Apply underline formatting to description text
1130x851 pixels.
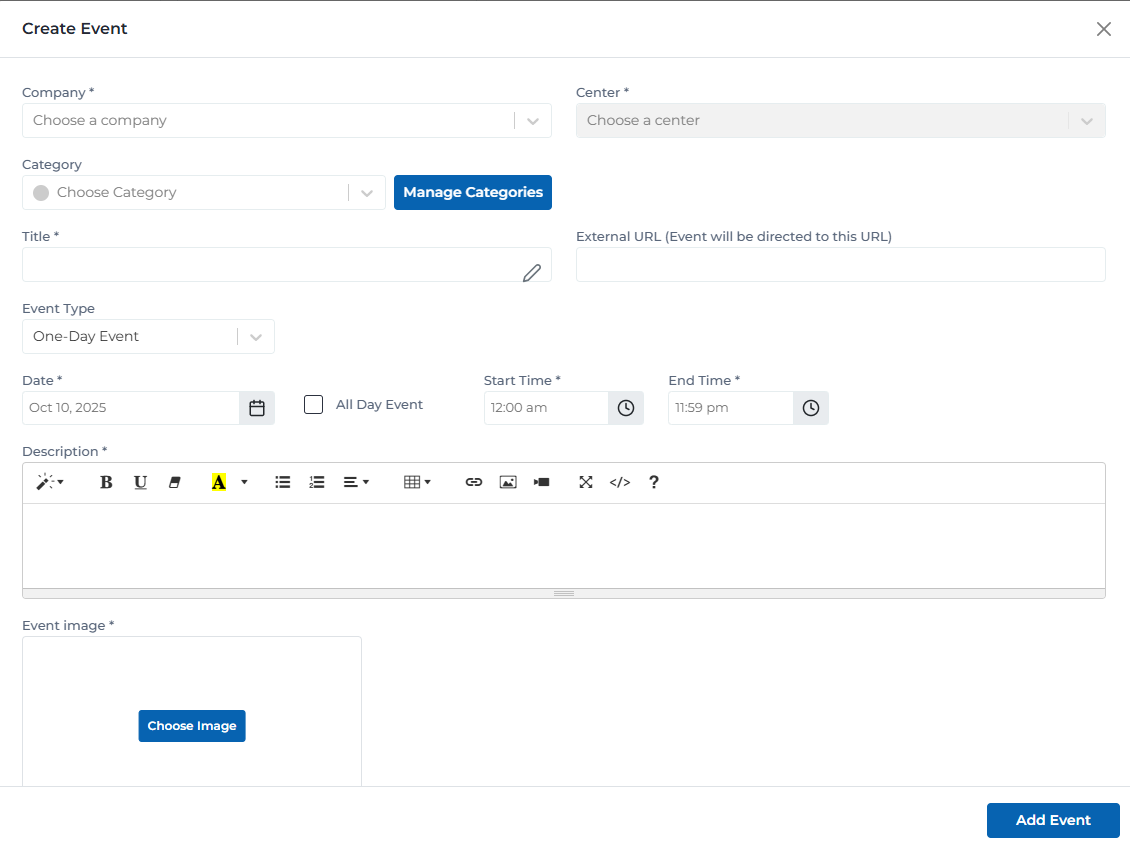click(x=140, y=482)
